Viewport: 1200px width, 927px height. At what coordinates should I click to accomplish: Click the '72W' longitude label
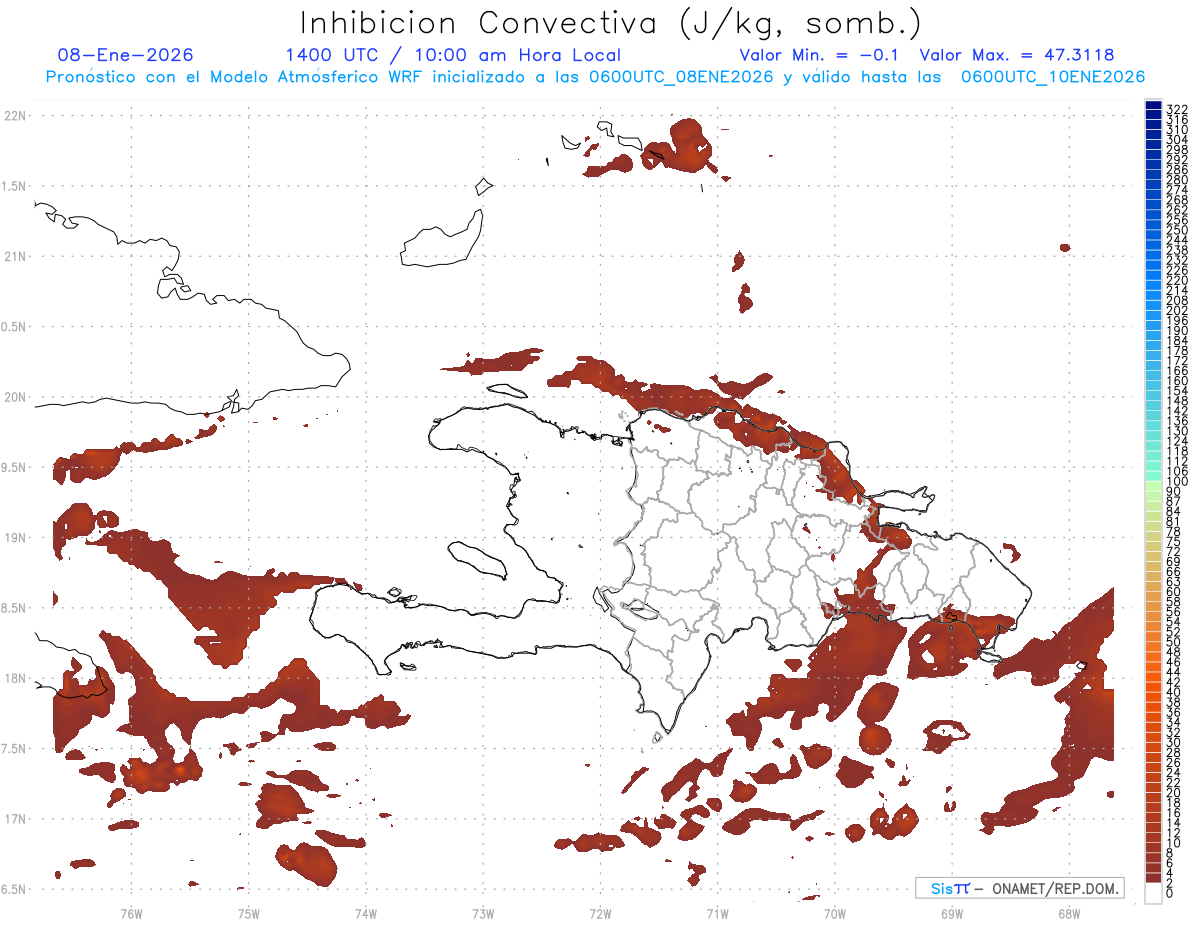600,913
